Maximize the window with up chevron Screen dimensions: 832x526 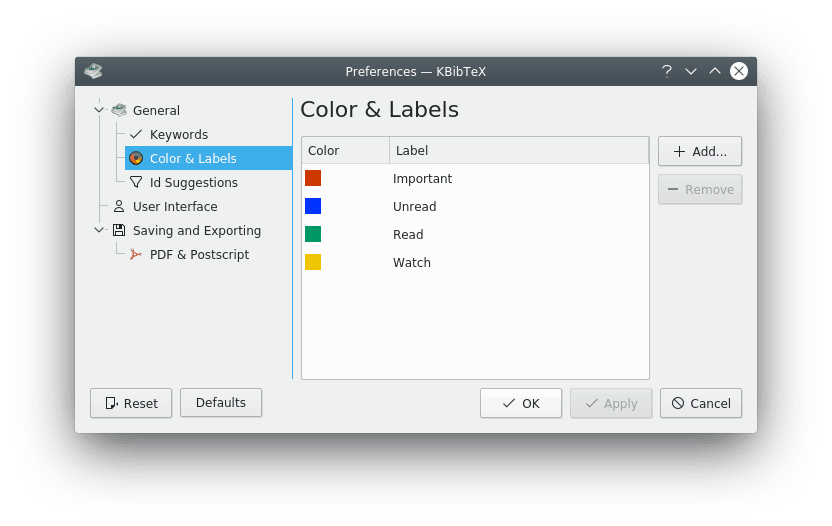[x=715, y=71]
